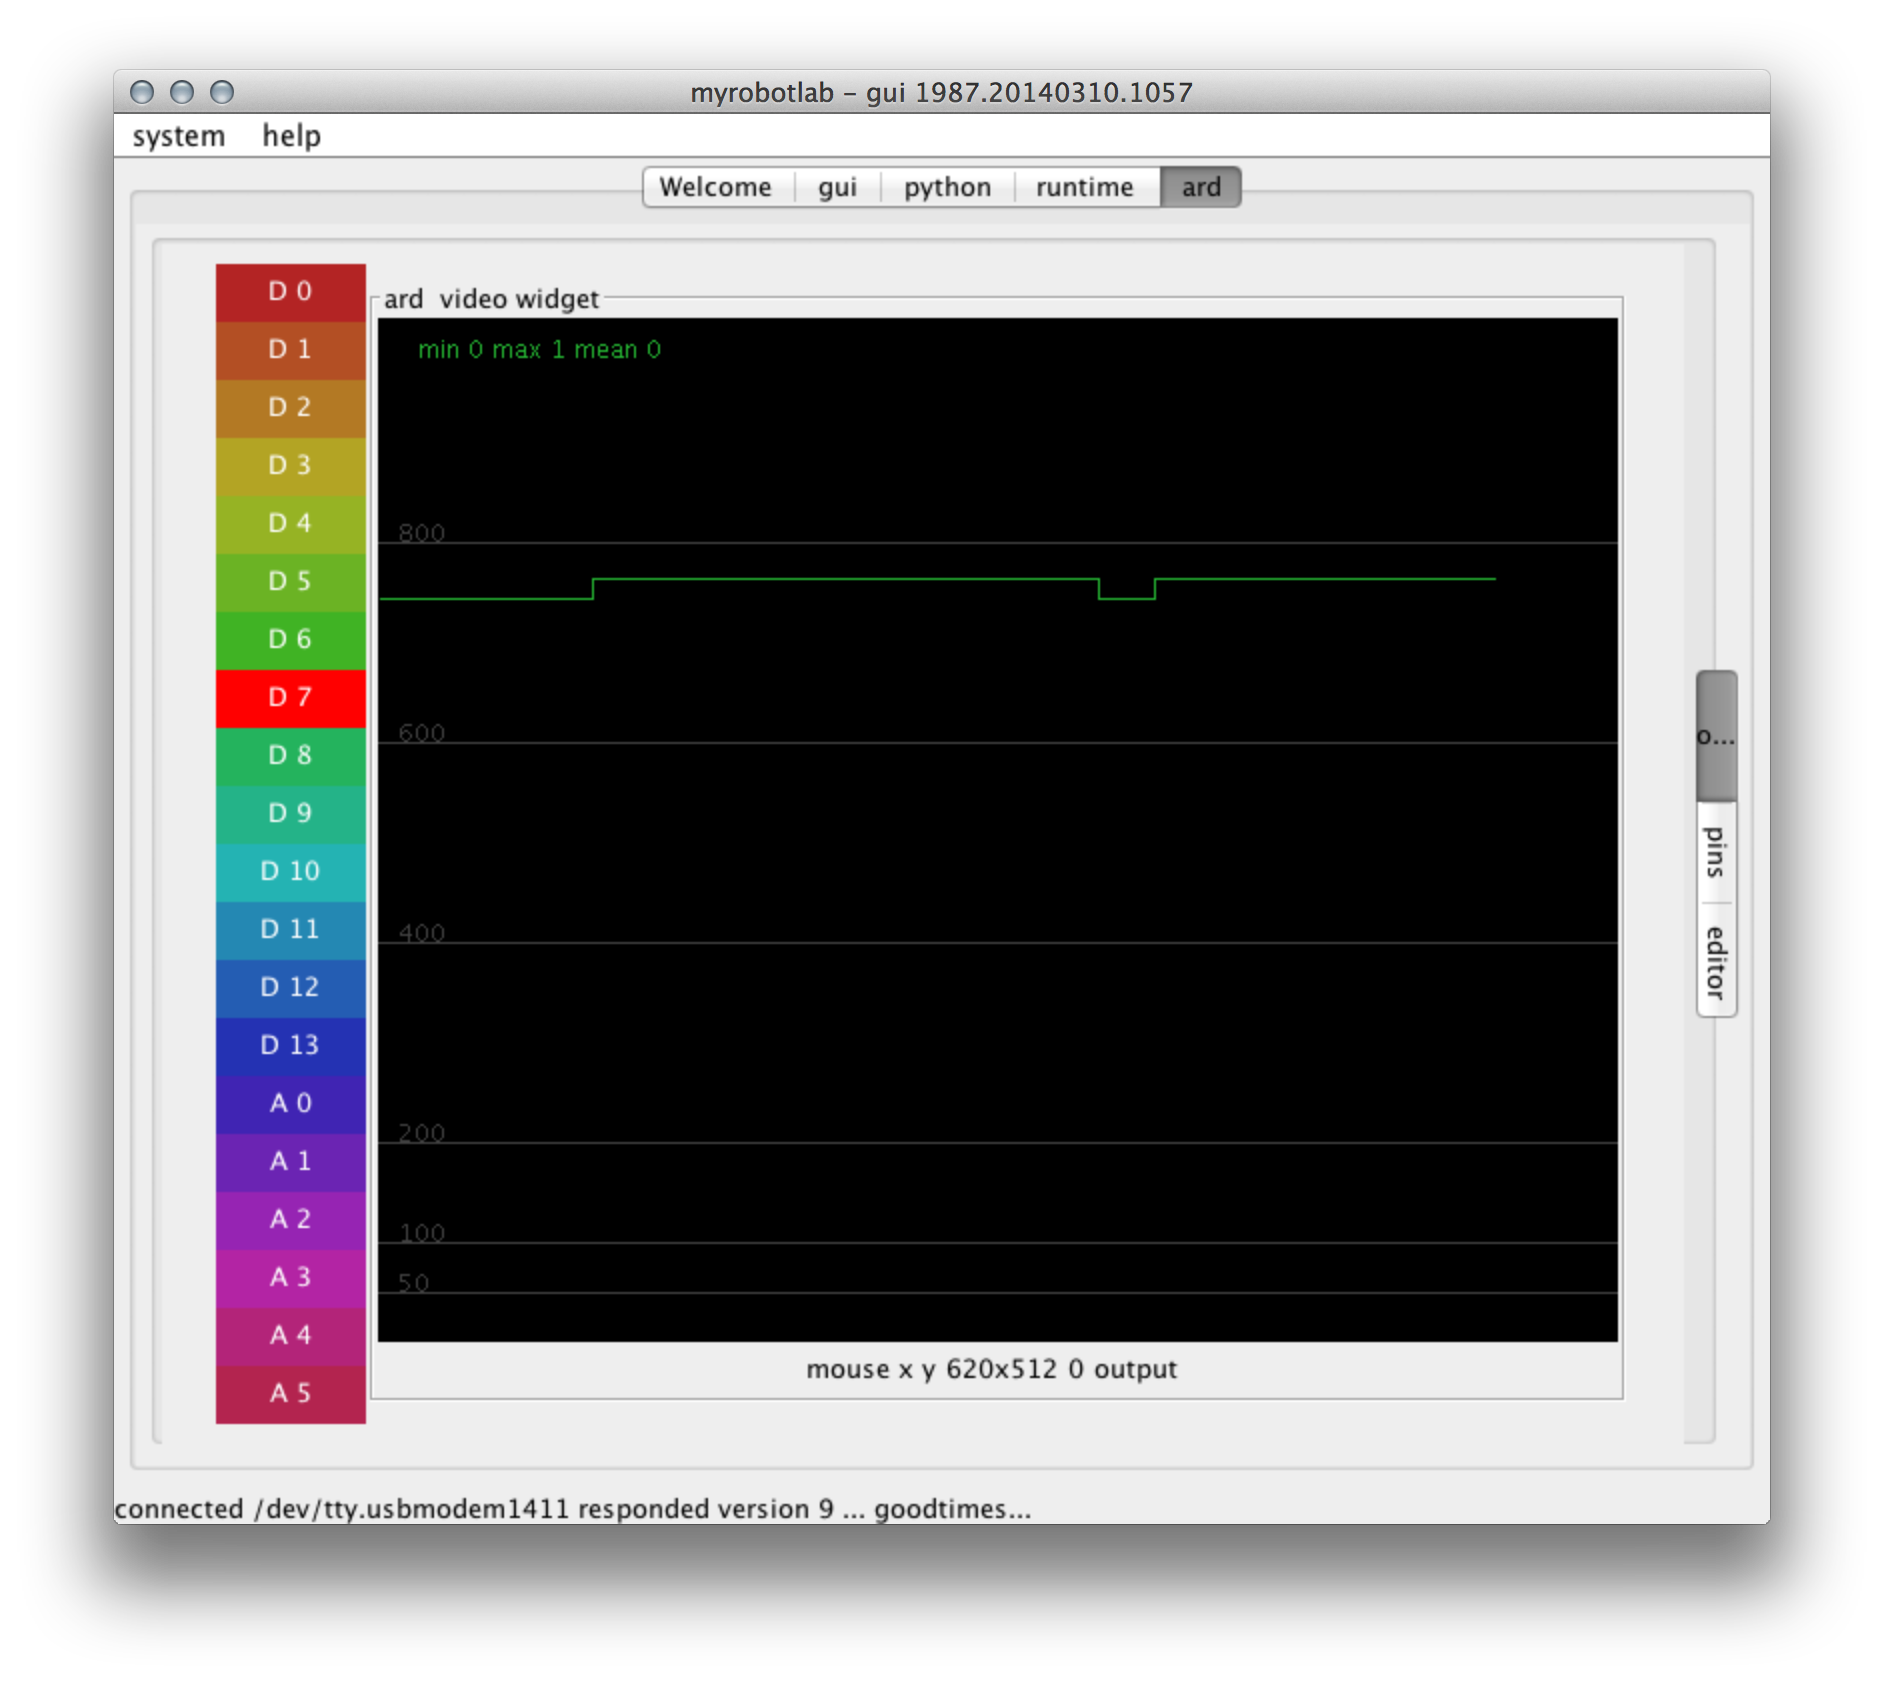The width and height of the screenshot is (1884, 1682).
Task: Switch to the runtime tab
Action: point(1085,187)
